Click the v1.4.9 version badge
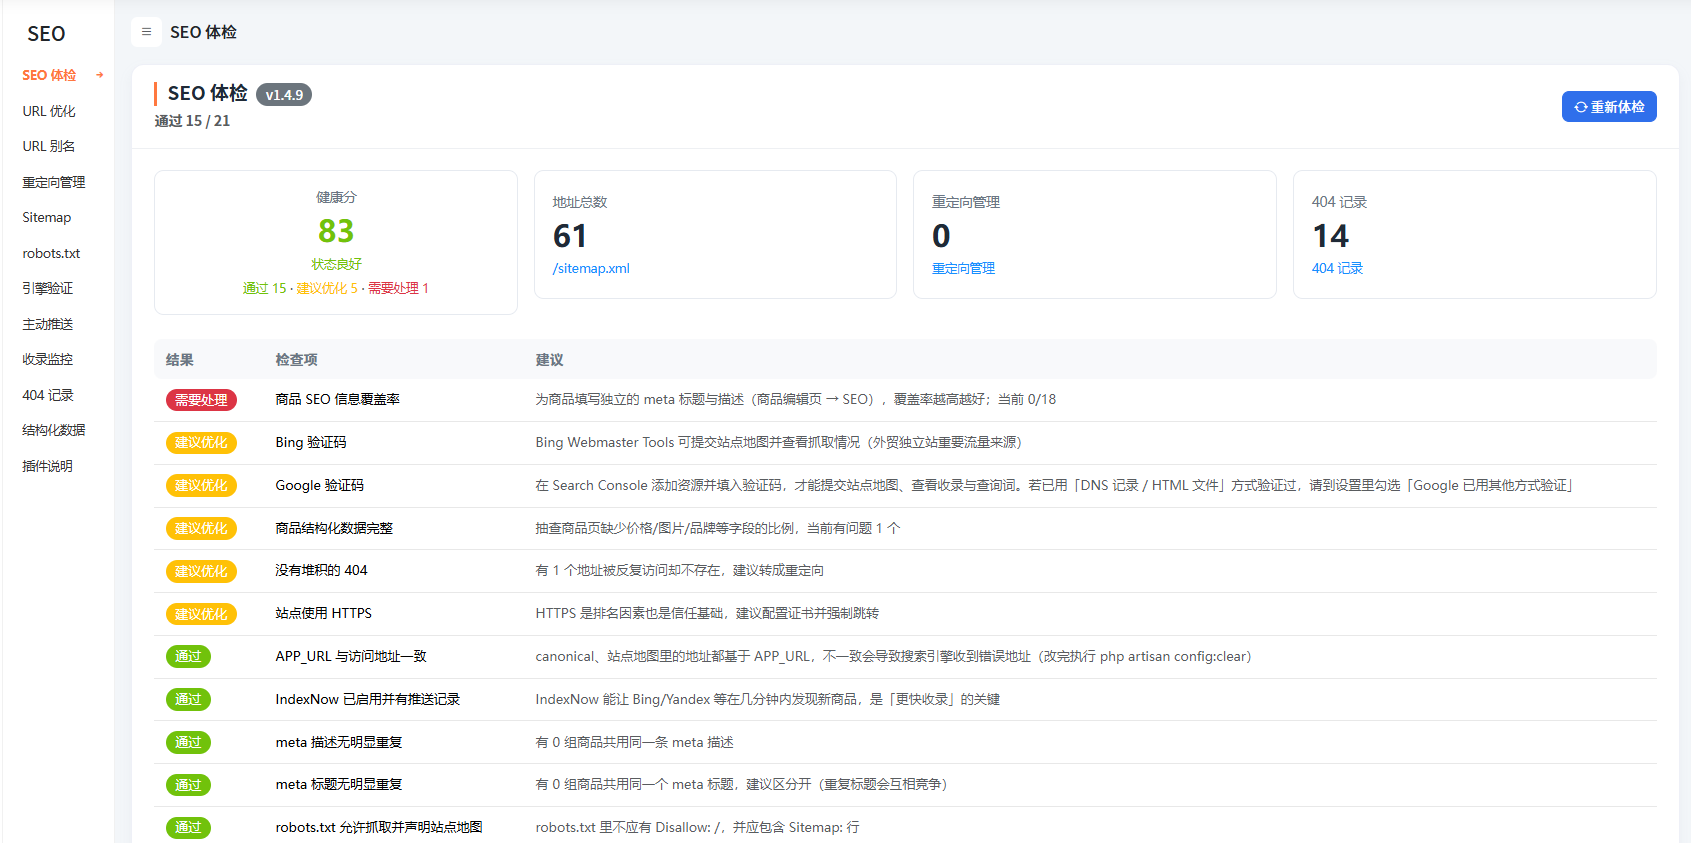The width and height of the screenshot is (1691, 843). coord(284,95)
